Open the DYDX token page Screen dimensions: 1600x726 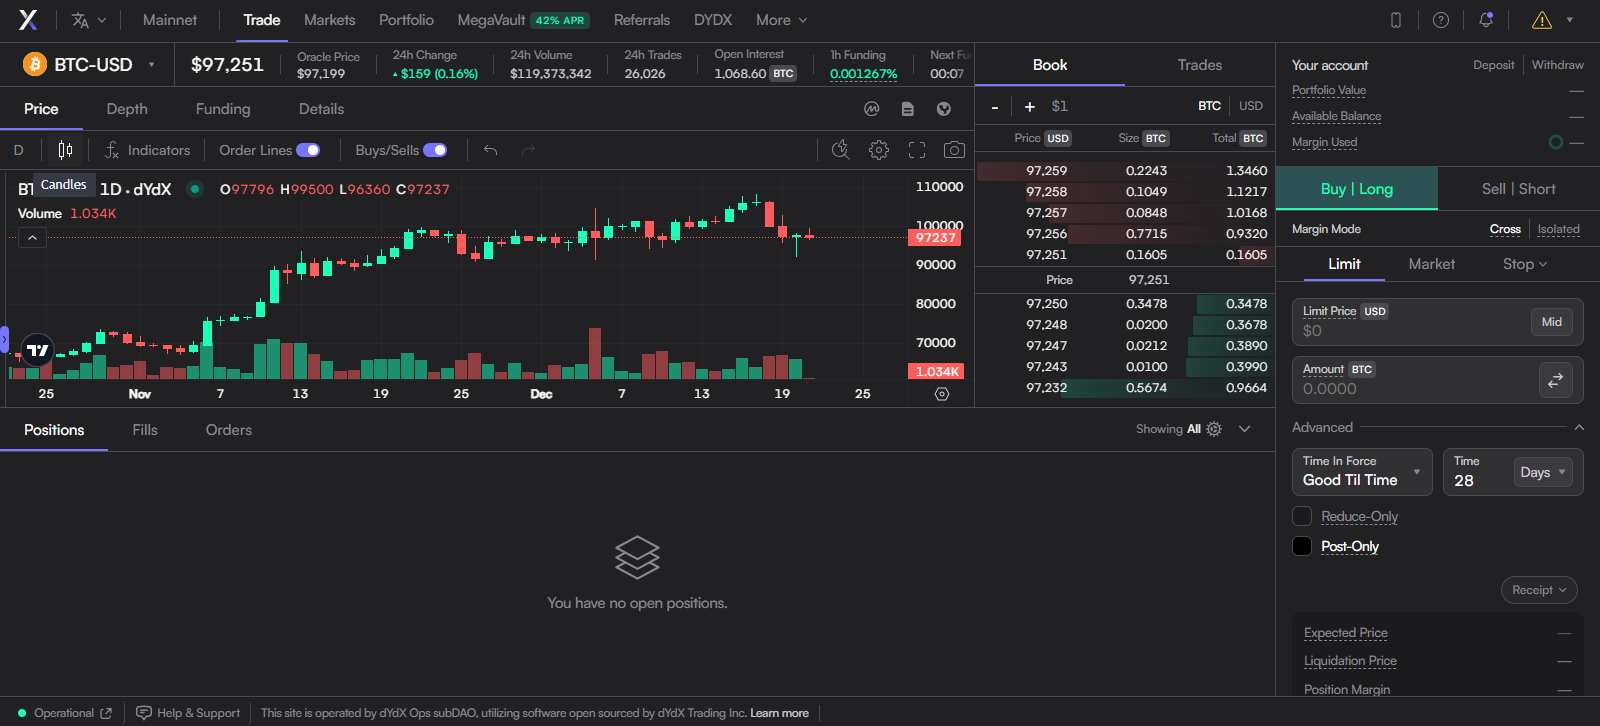[713, 20]
